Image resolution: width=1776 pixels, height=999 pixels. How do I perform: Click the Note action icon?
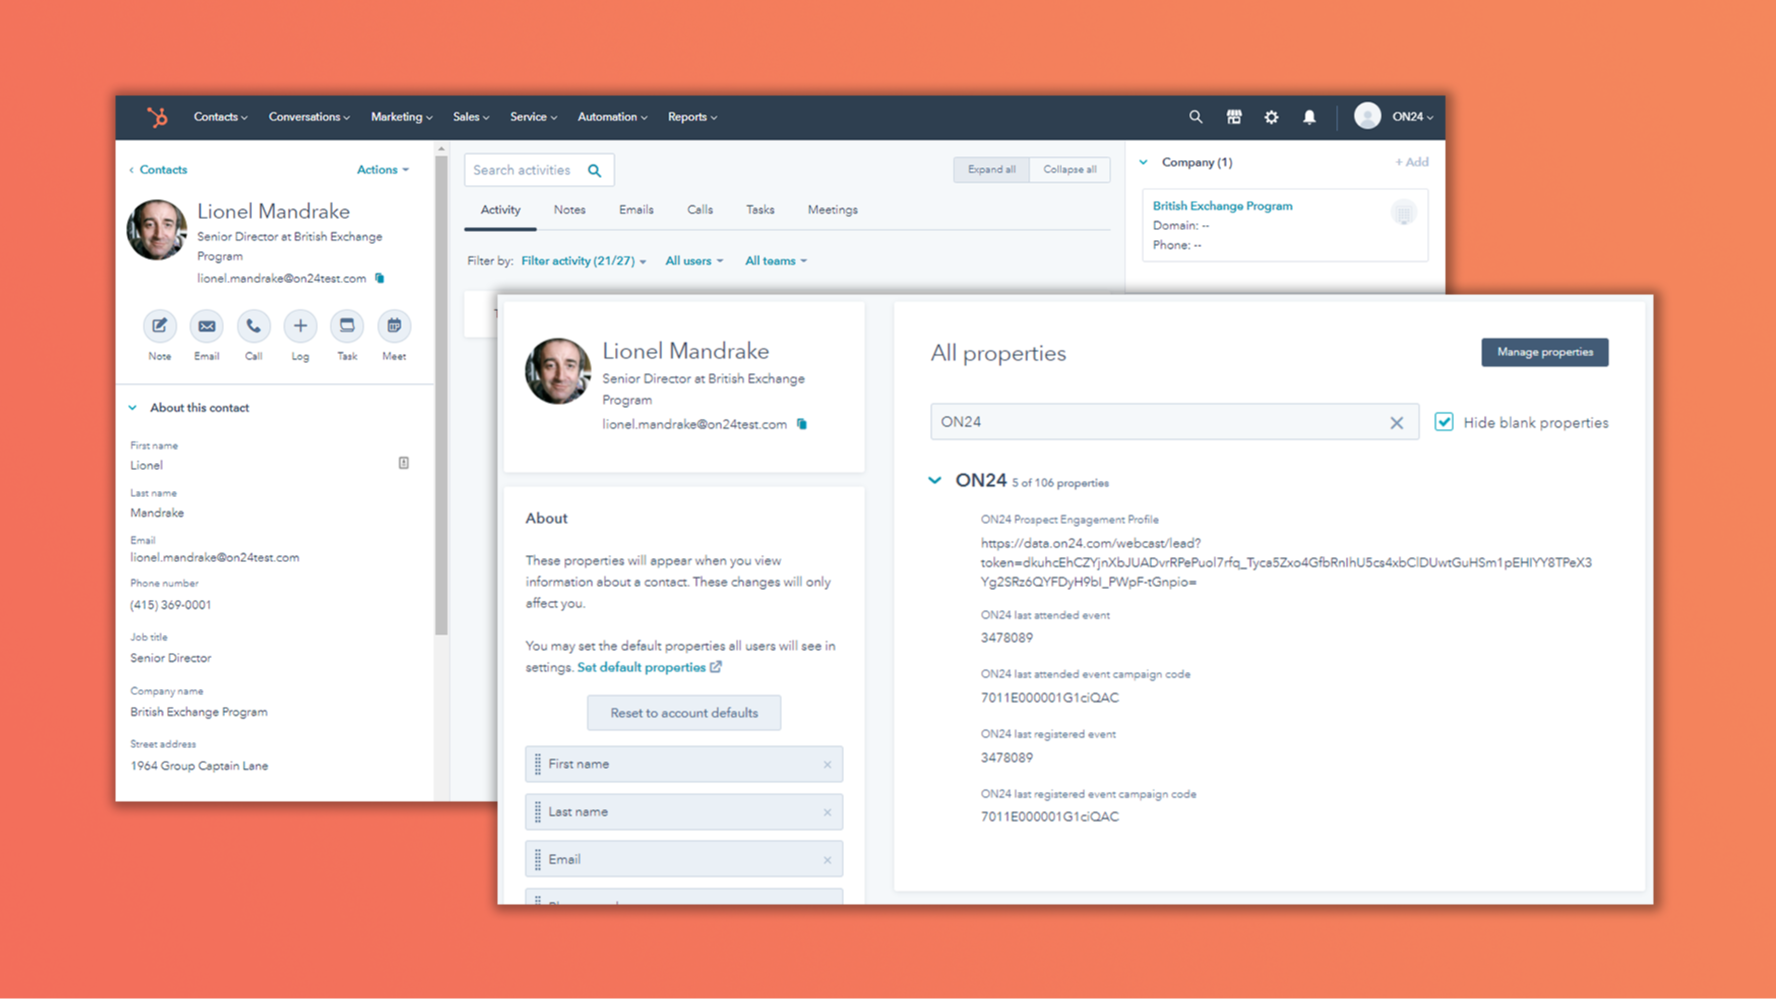tap(159, 326)
